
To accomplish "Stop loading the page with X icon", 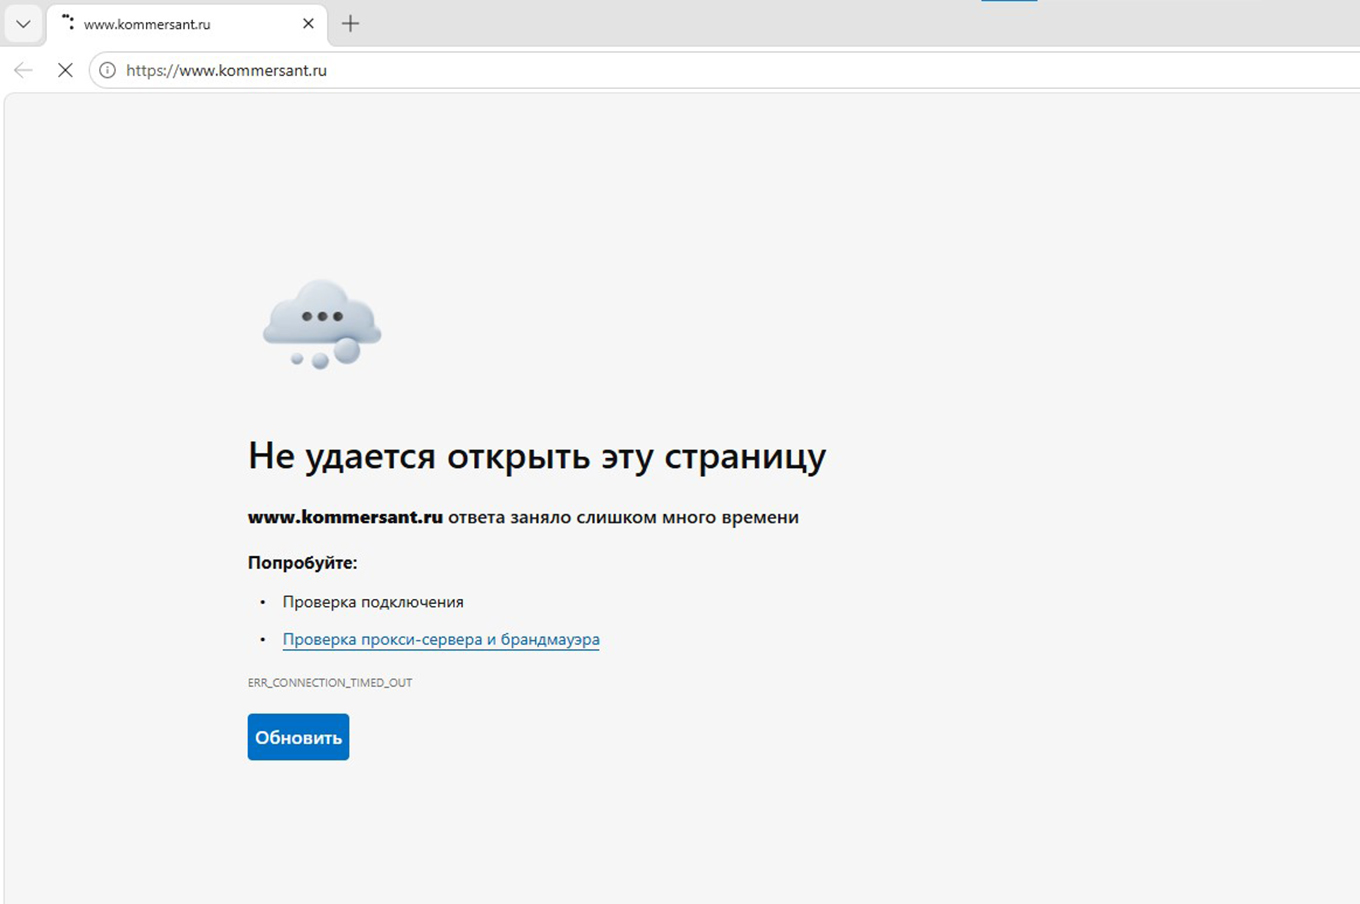I will tap(65, 70).
